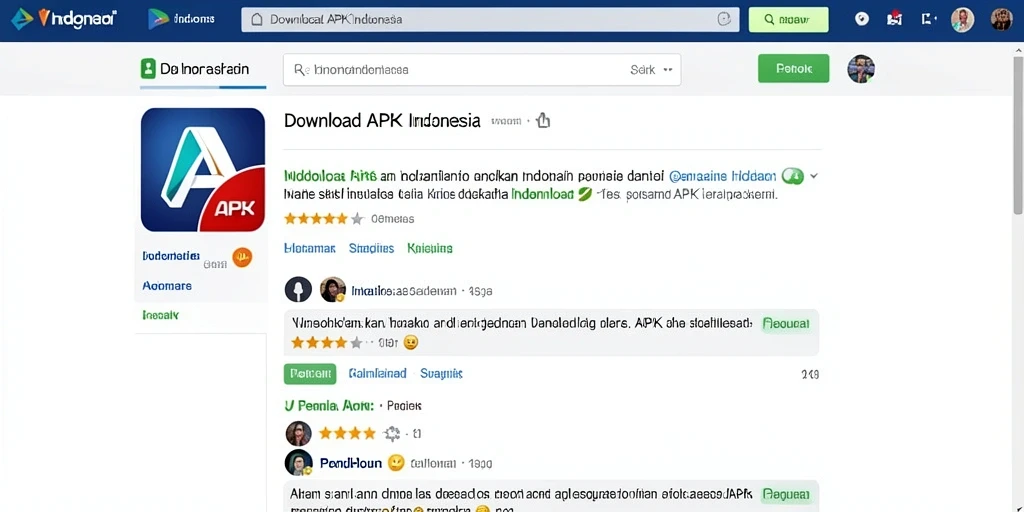The width and height of the screenshot is (1024, 512).
Task: Open the last profile avatar in the top bar
Action: tap(1001, 20)
